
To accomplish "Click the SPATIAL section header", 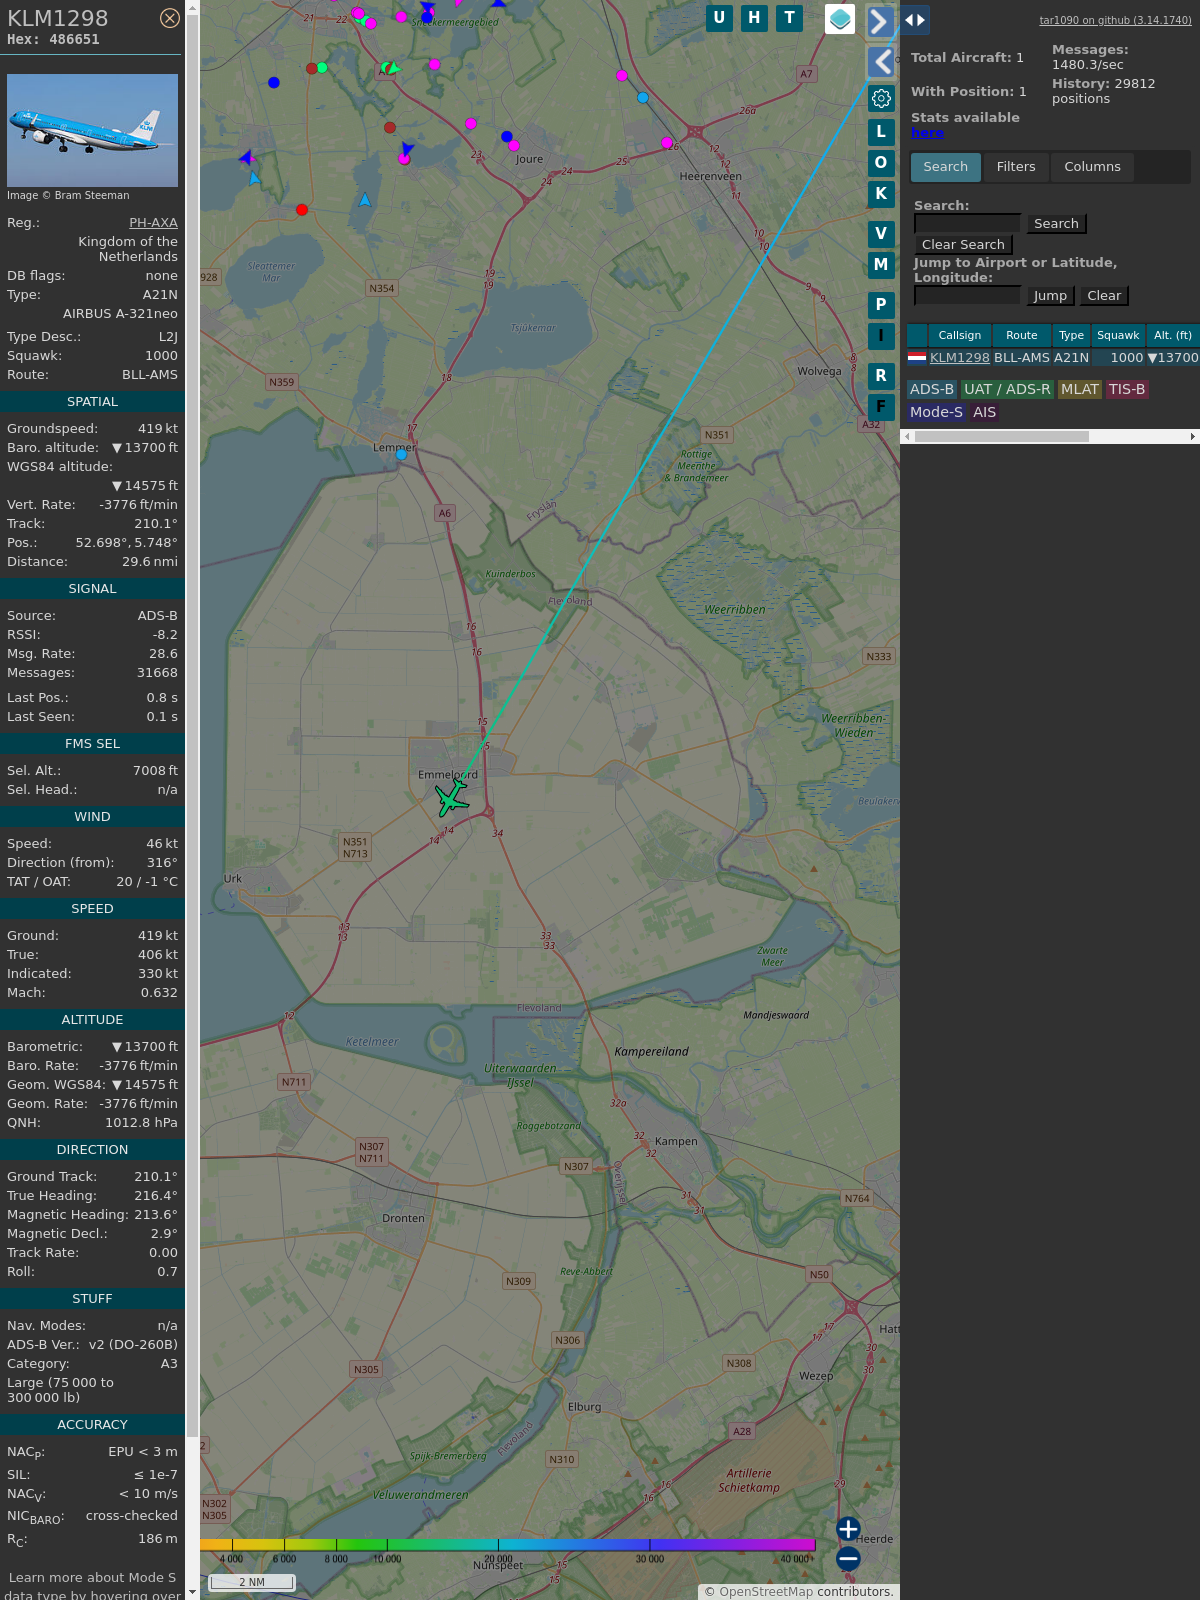I will (x=92, y=402).
